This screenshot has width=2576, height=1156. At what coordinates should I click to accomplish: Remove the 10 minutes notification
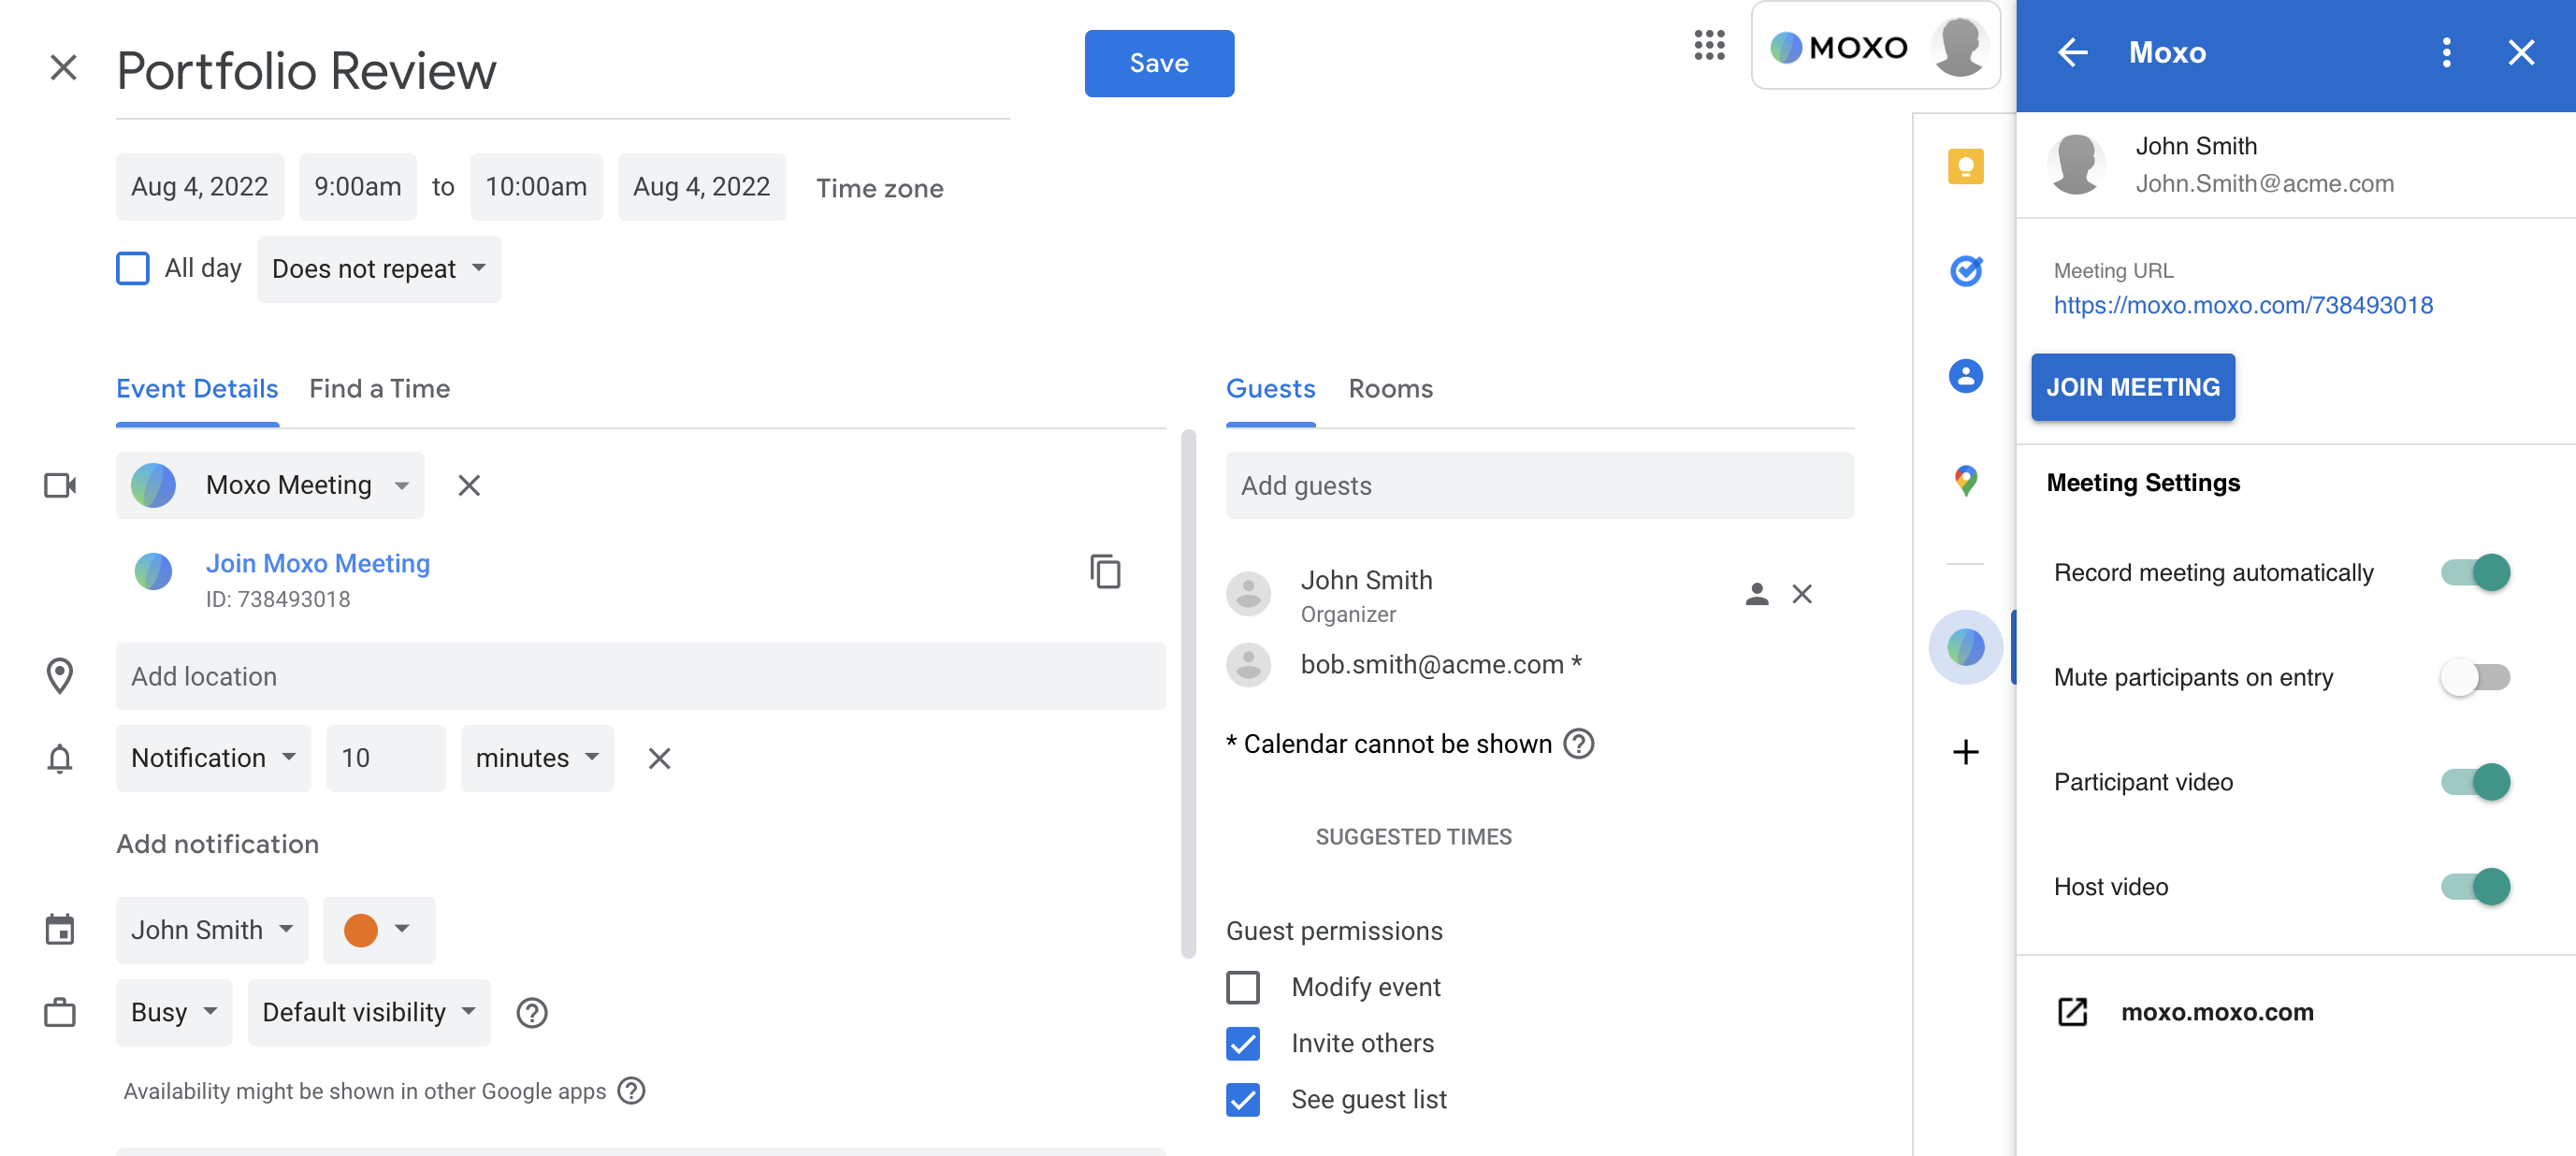point(659,758)
